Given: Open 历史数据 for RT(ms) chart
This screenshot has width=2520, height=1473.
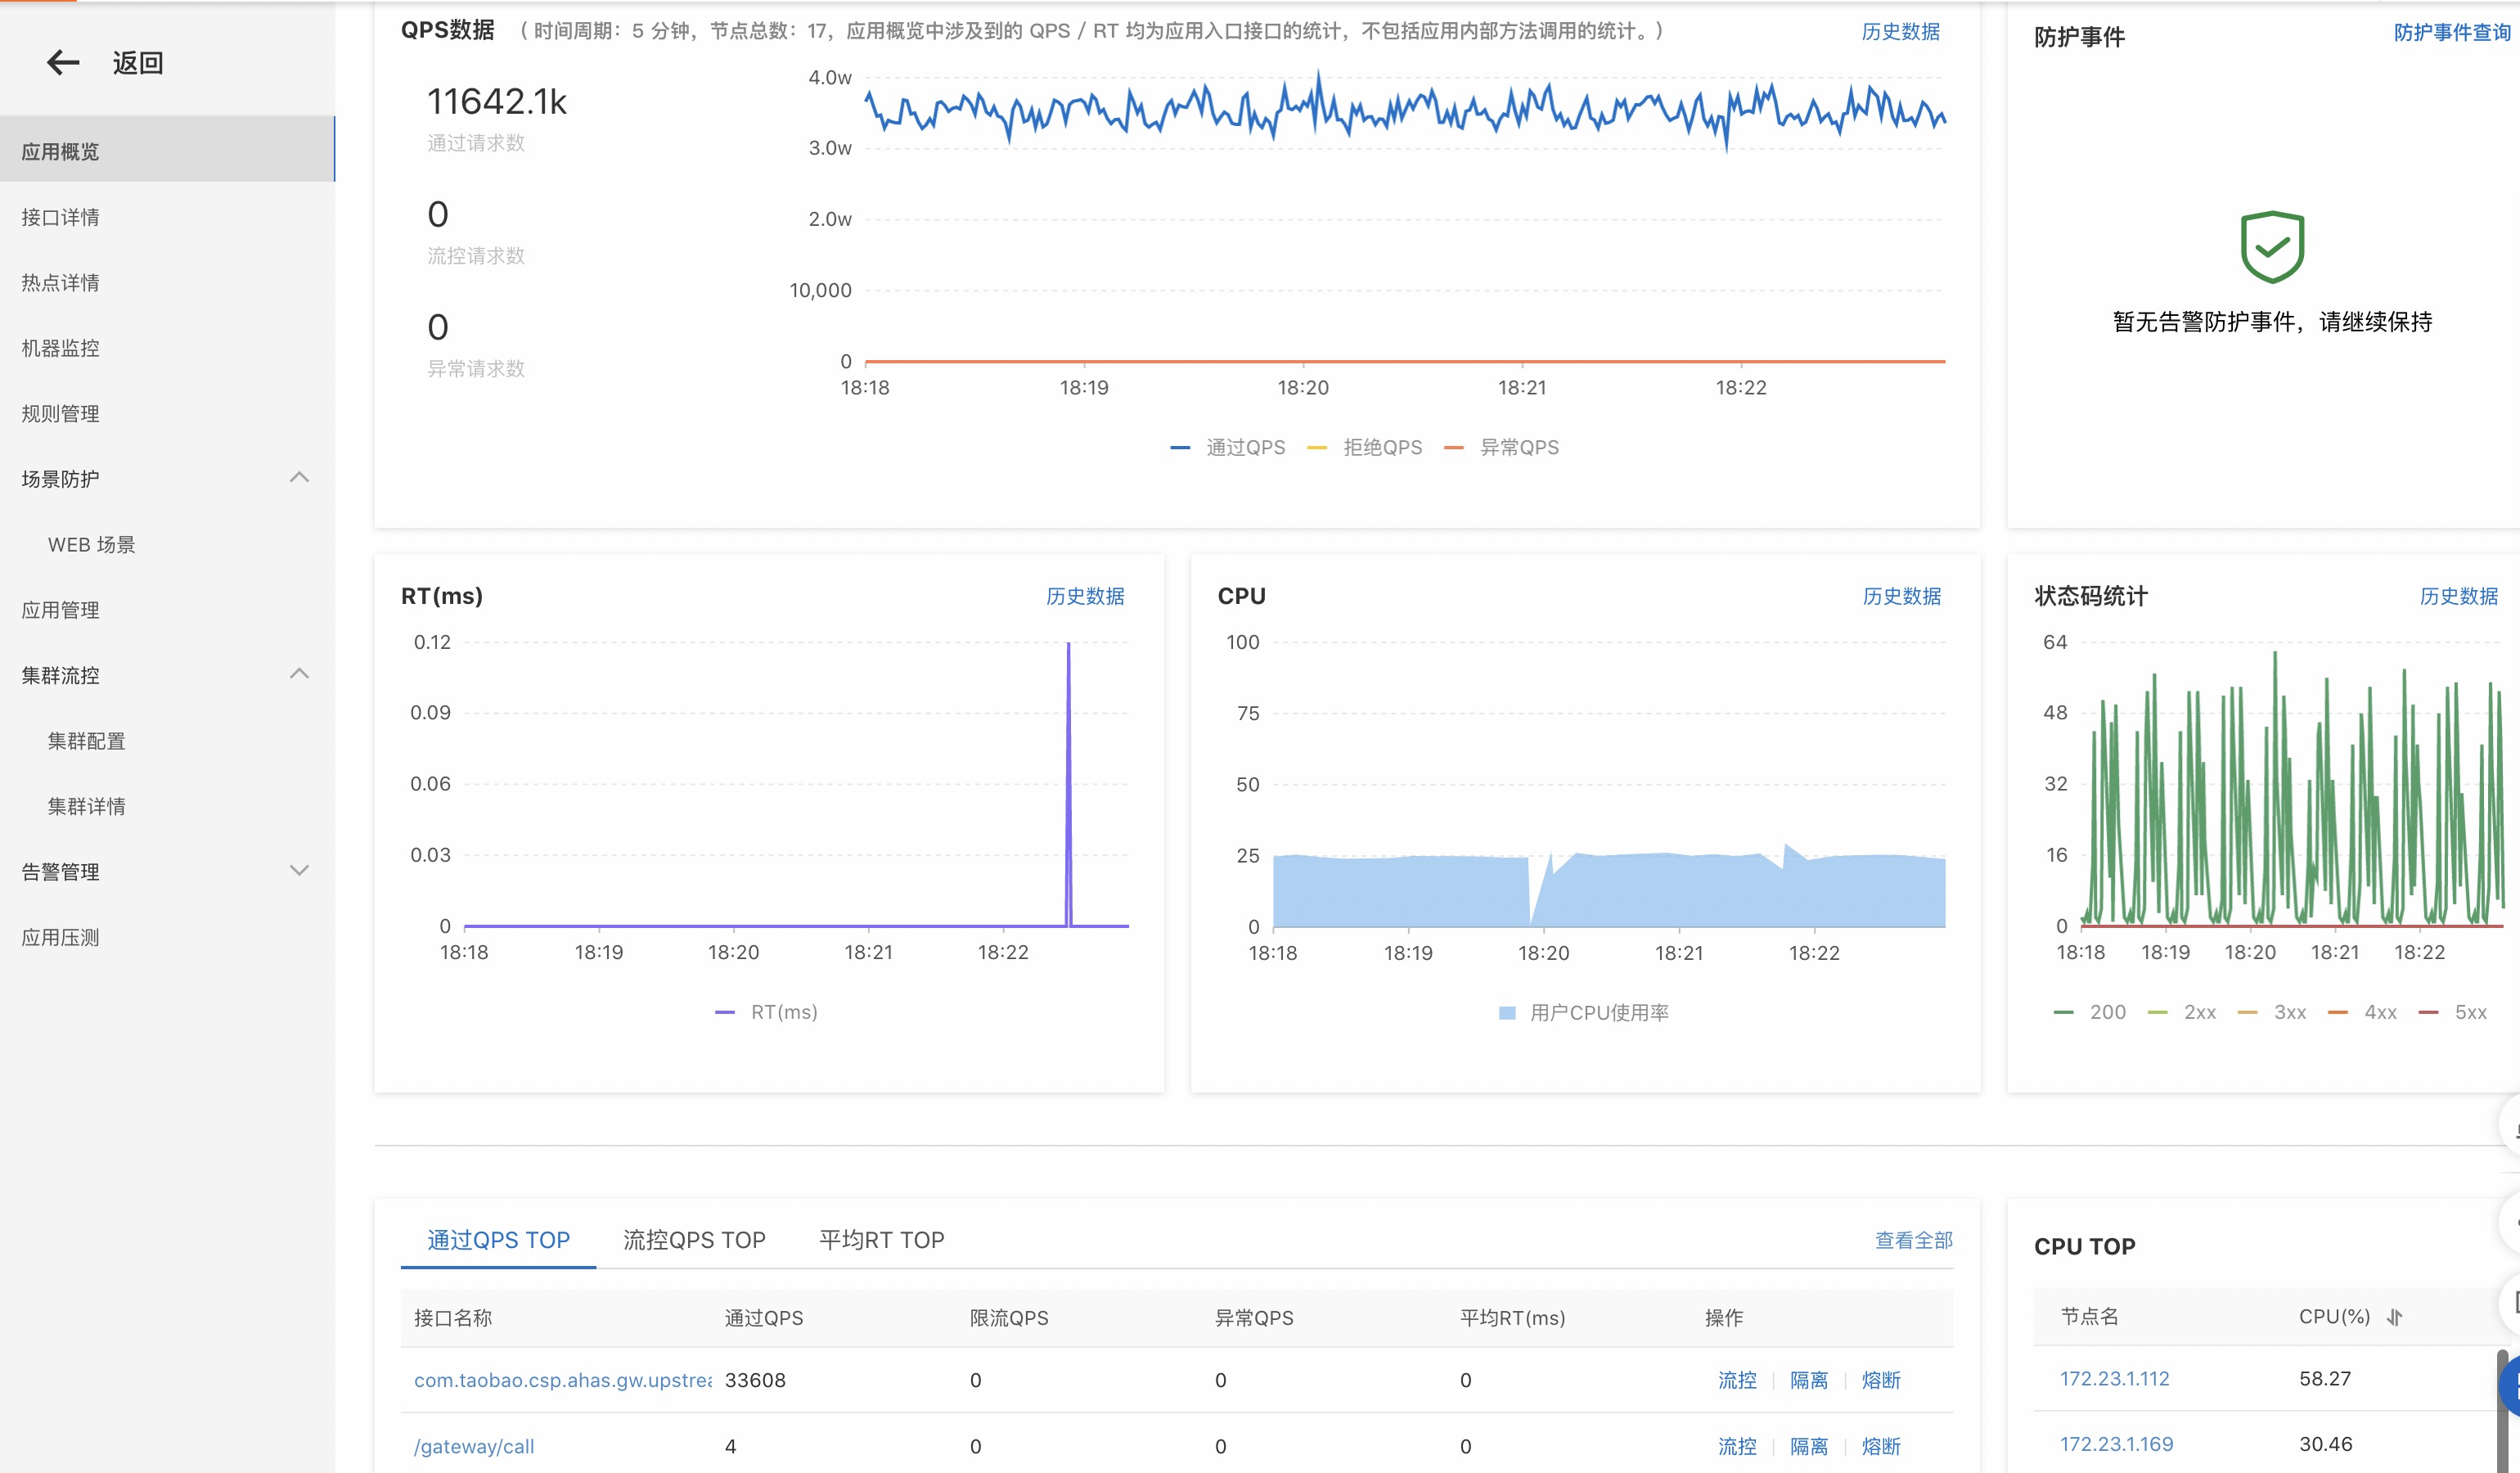Looking at the screenshot, I should 1085,596.
